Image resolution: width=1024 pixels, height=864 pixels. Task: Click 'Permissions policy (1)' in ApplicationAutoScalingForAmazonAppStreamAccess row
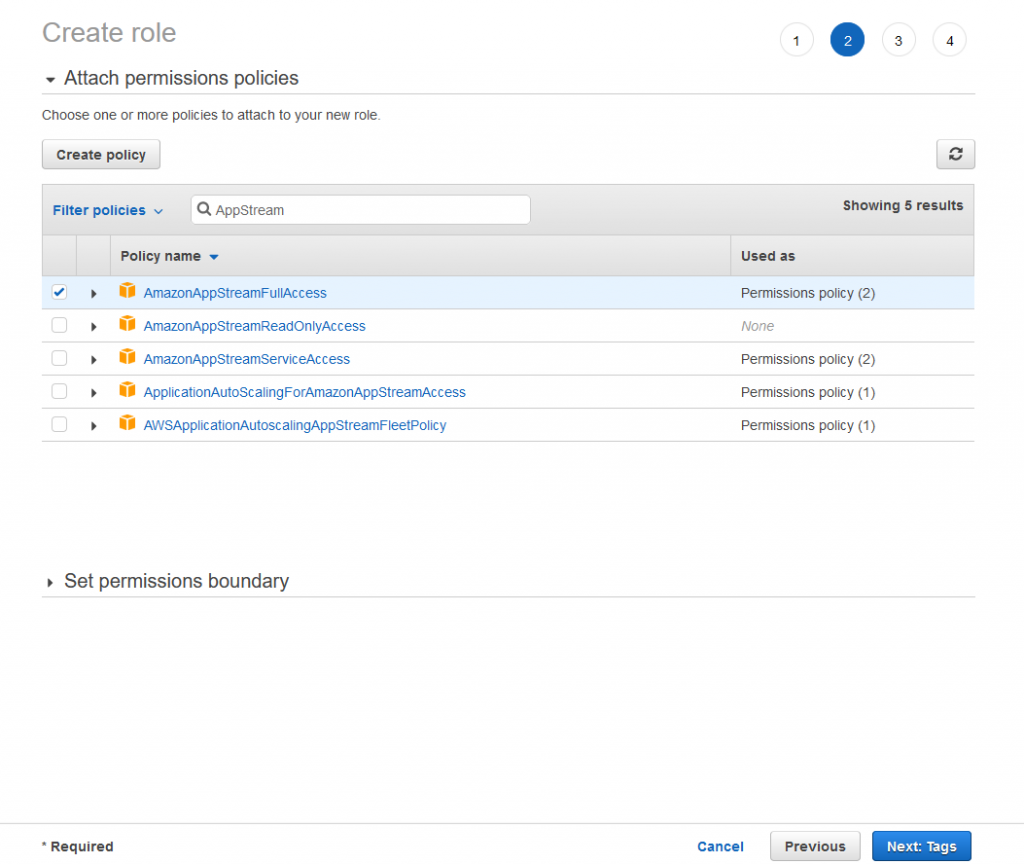808,392
